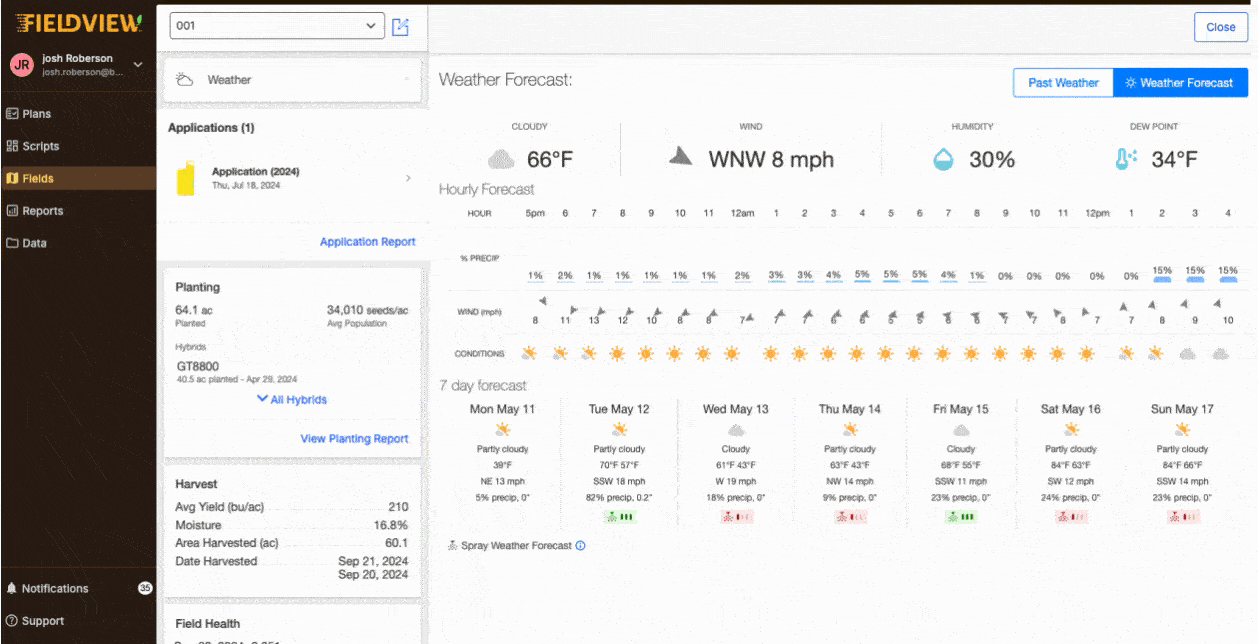The height and width of the screenshot is (644, 1258).
Task: Click the Wed May 13 spray indicator badge
Action: 736,517
